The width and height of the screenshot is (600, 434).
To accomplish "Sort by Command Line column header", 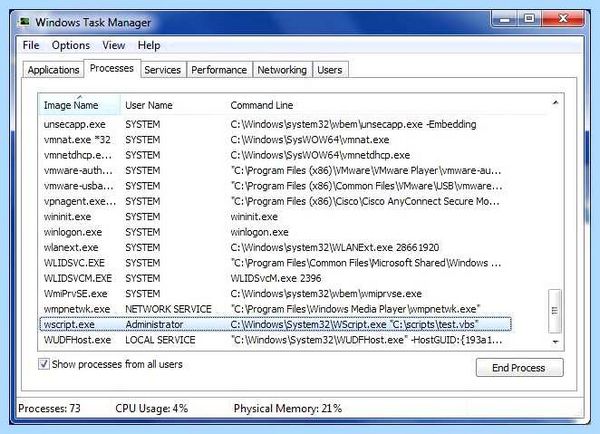I will tap(386, 105).
